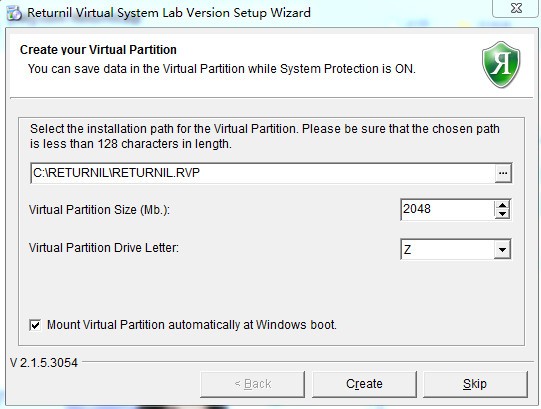Open the browse dialog with the ellipsis button
The width and height of the screenshot is (541, 409).
point(503,173)
